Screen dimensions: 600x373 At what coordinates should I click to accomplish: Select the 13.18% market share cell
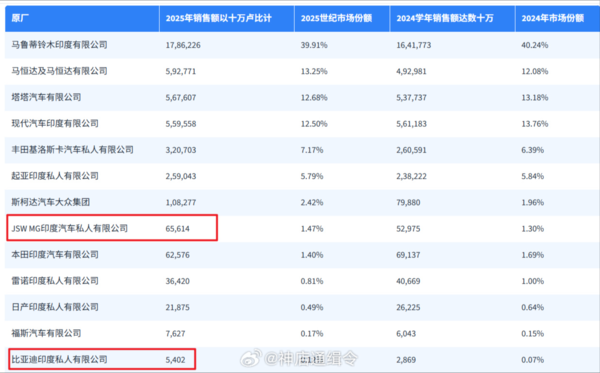(x=535, y=98)
